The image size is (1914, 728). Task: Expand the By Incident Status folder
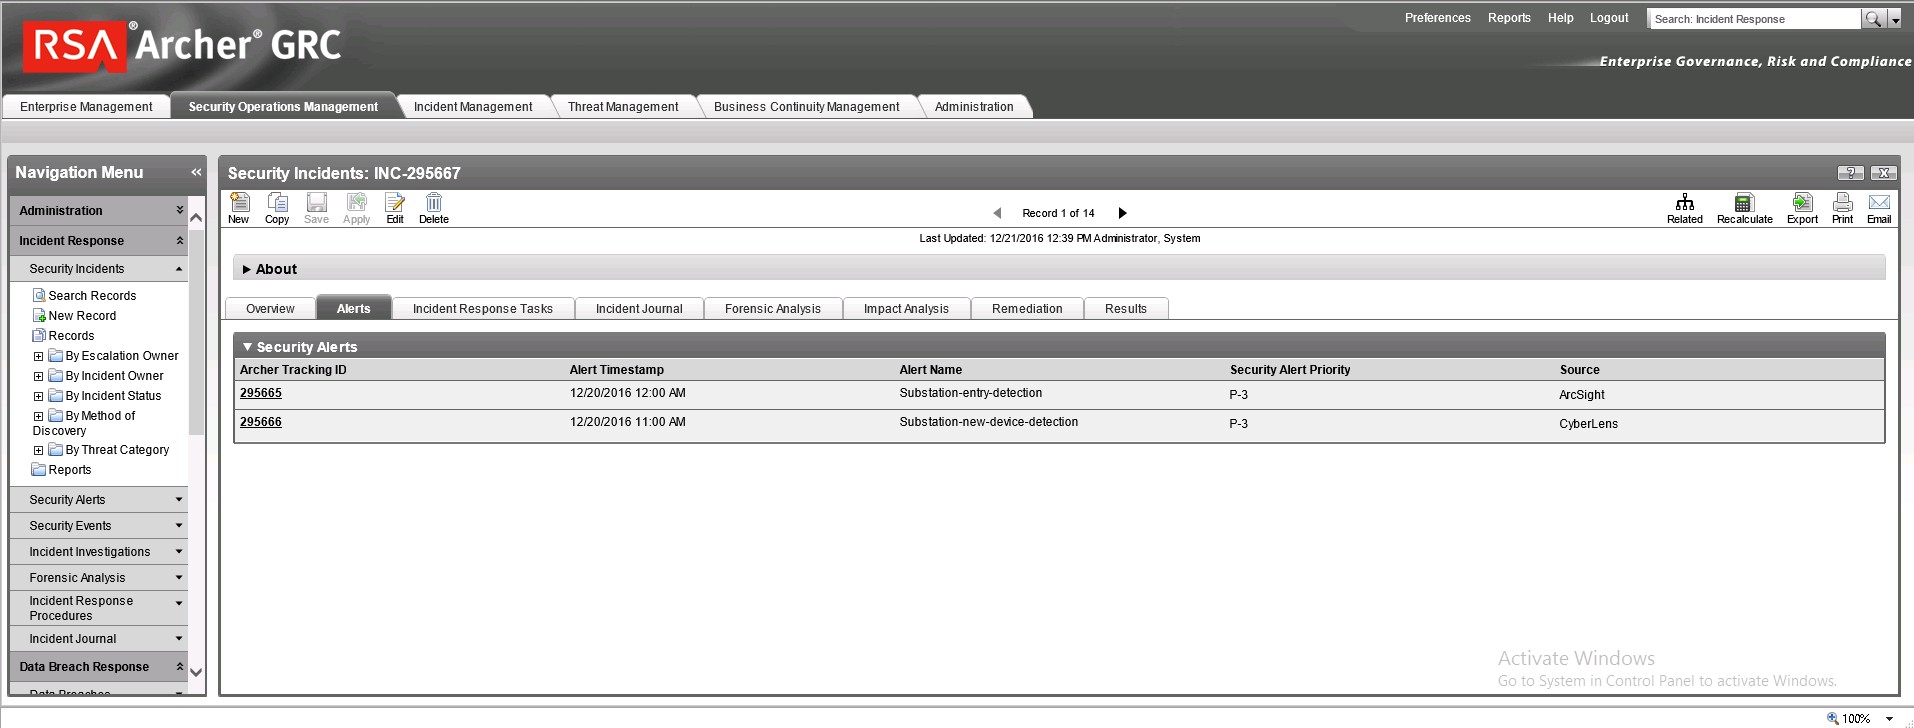[38, 396]
